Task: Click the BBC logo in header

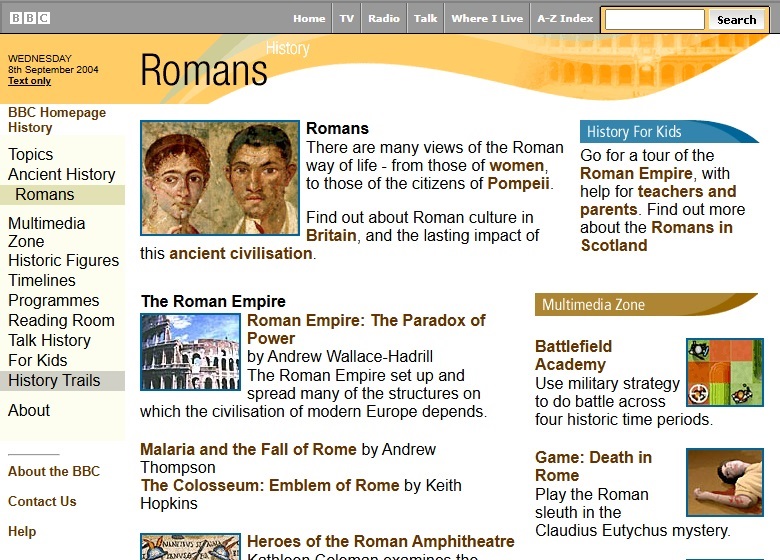Action: pyautogui.click(x=29, y=18)
